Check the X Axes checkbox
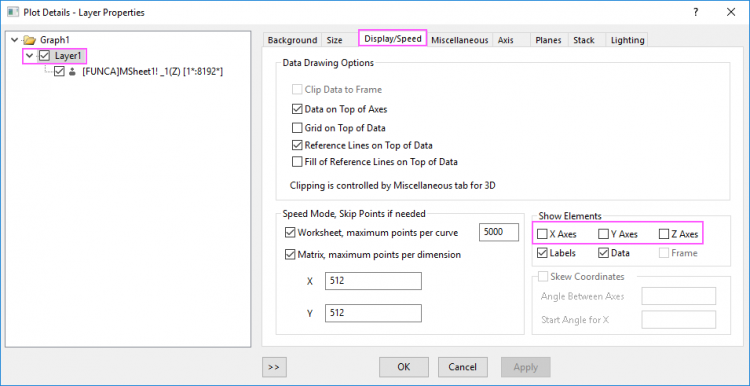The image size is (750, 386). point(542,234)
